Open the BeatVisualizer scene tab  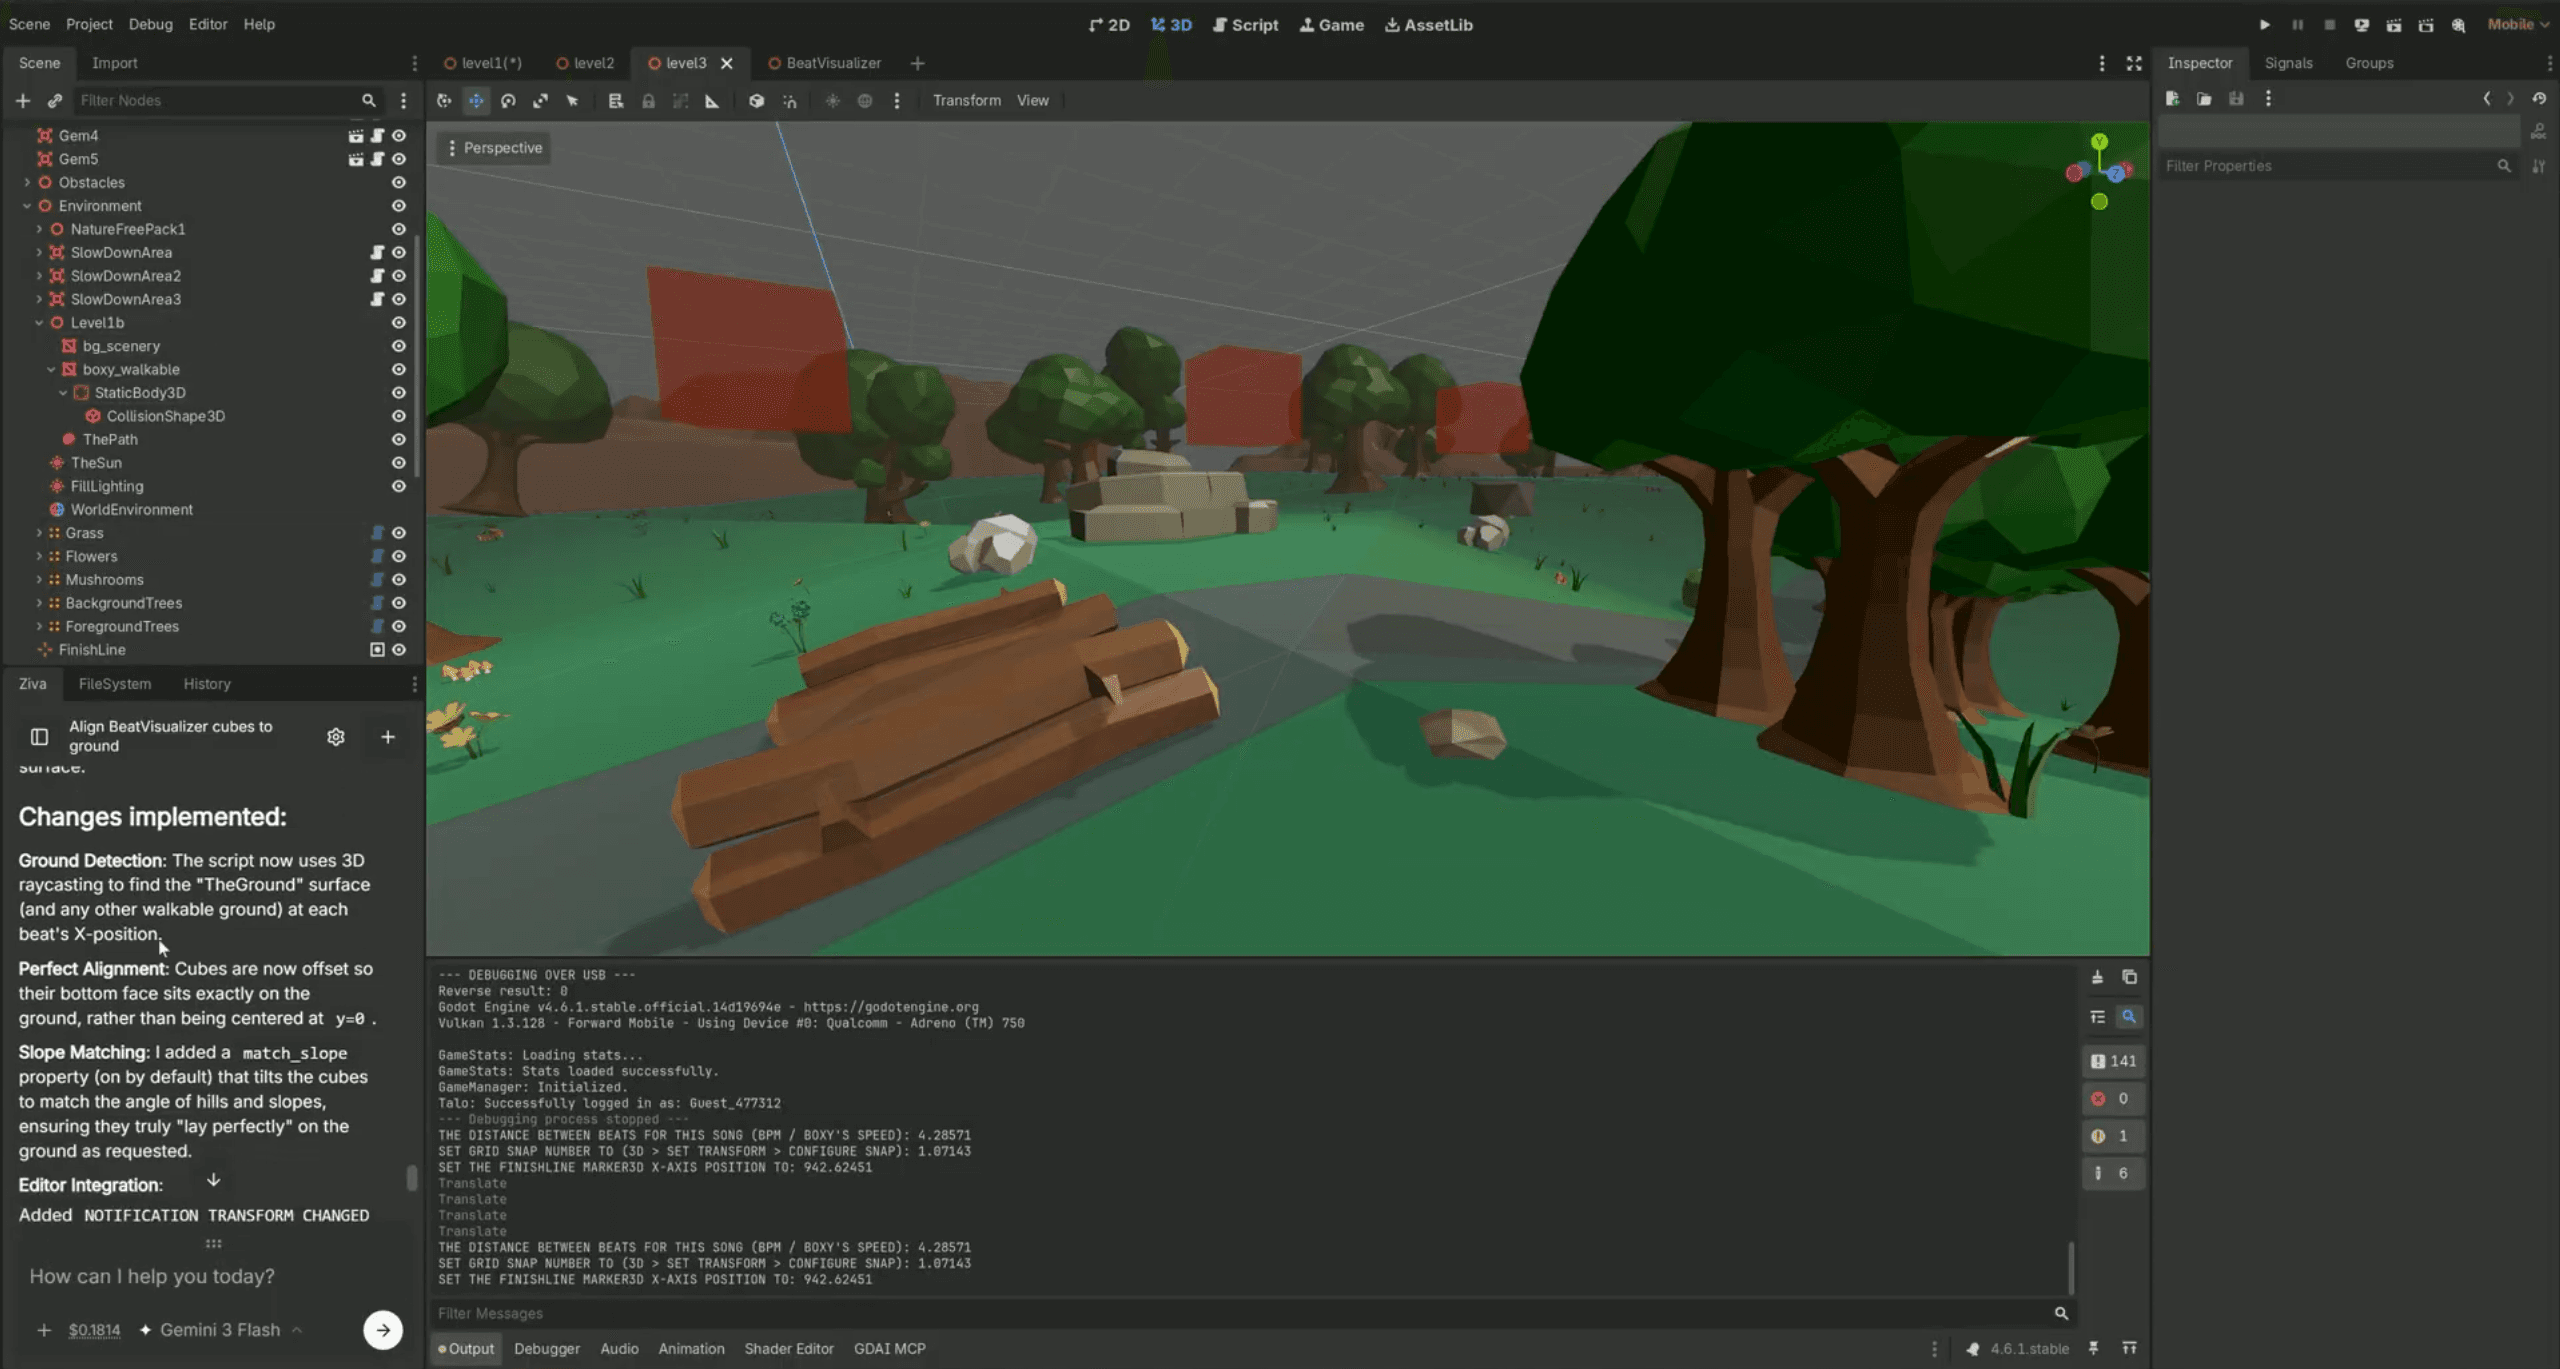(824, 63)
